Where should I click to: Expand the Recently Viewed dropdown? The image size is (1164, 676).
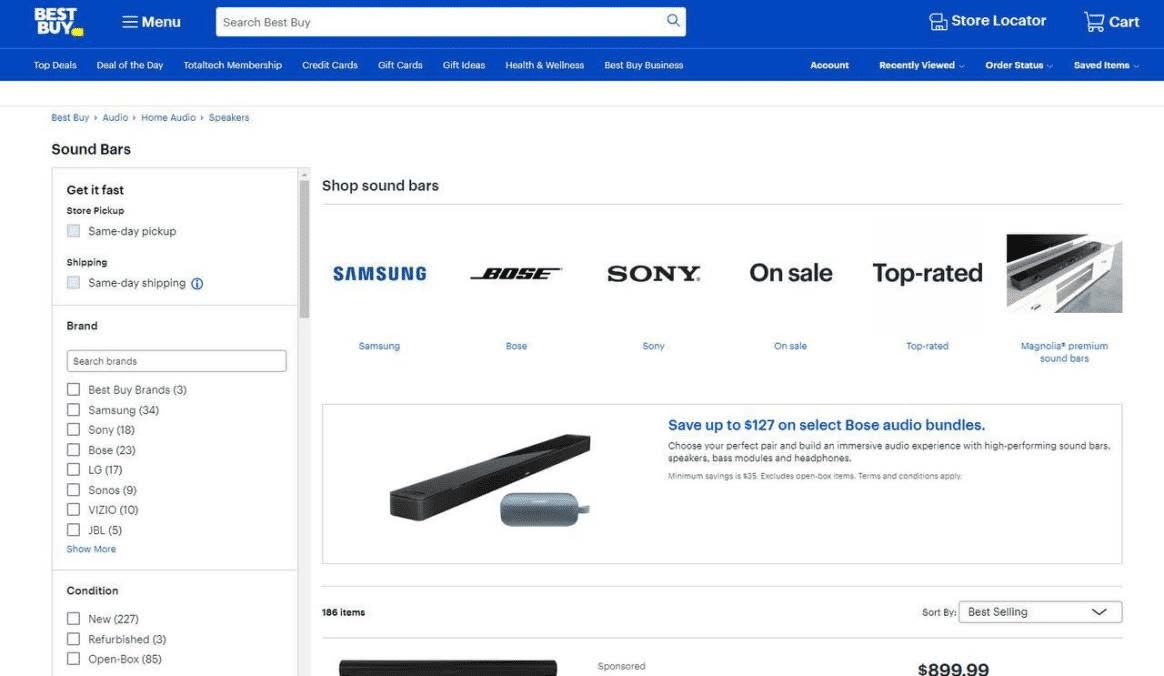click(921, 66)
